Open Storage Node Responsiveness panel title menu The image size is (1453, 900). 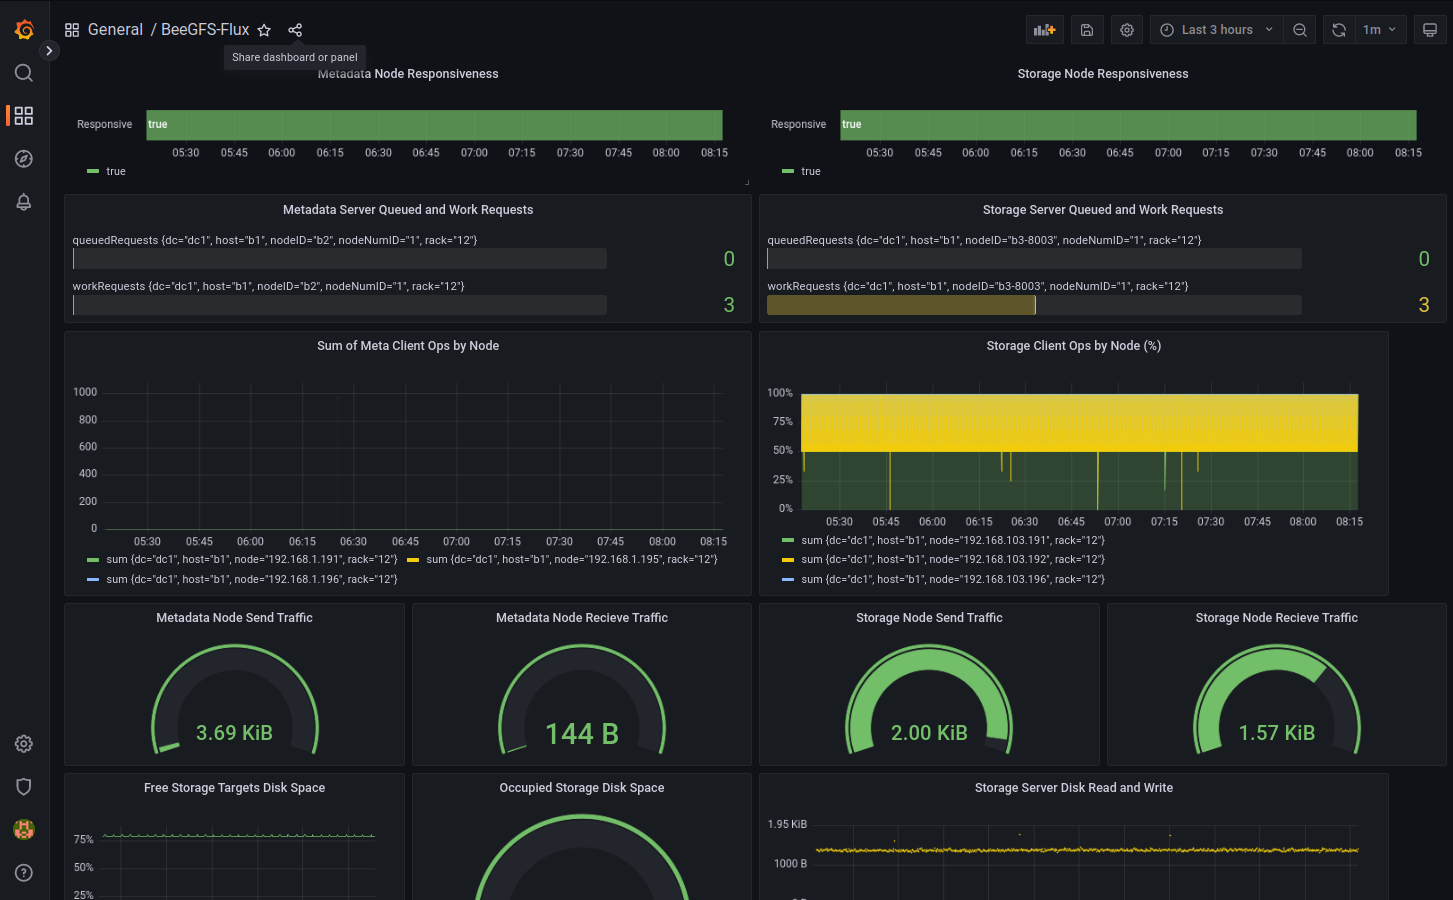coord(1103,74)
